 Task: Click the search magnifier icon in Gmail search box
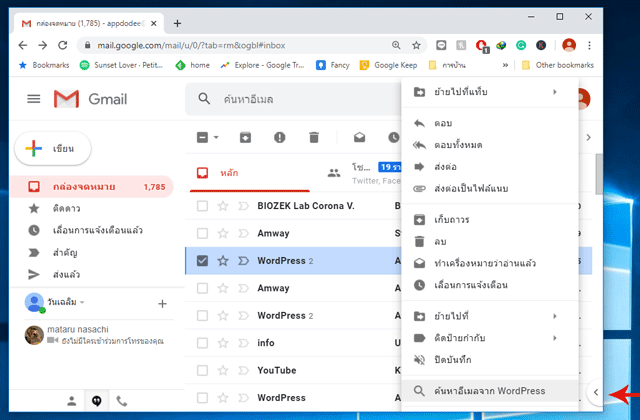pyautogui.click(x=204, y=99)
